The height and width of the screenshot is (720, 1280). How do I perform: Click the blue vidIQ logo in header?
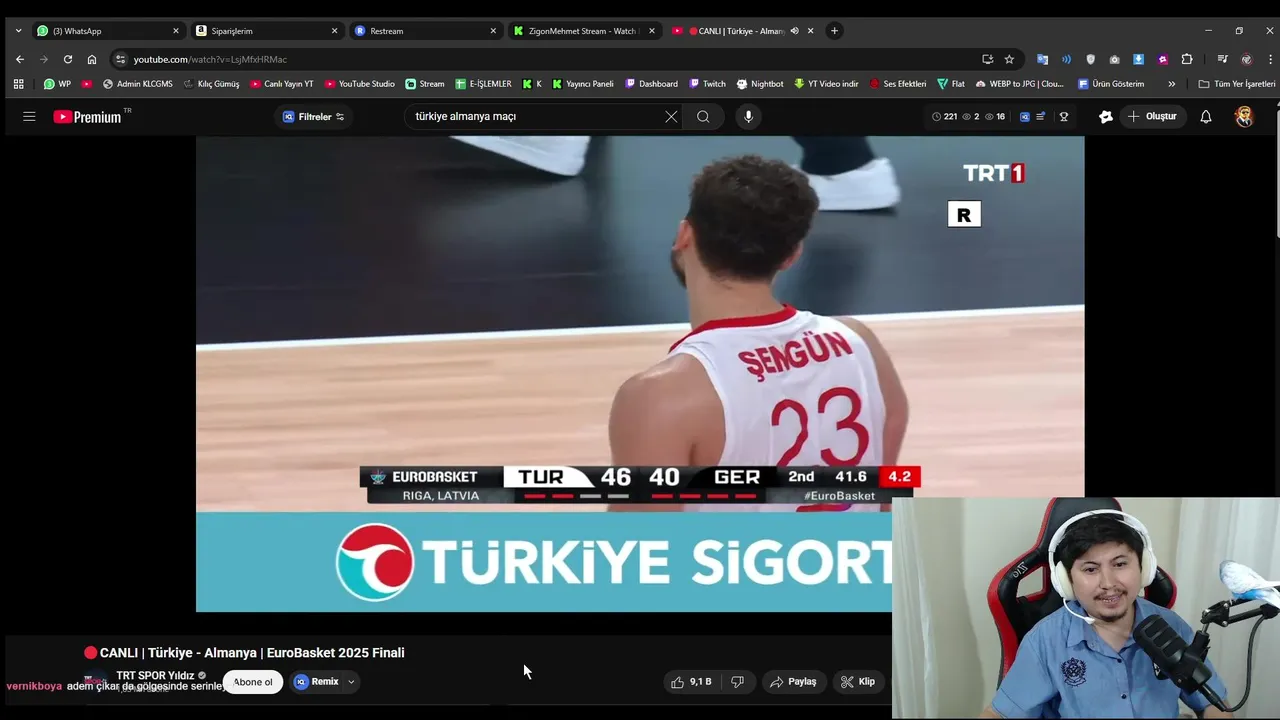(1024, 117)
